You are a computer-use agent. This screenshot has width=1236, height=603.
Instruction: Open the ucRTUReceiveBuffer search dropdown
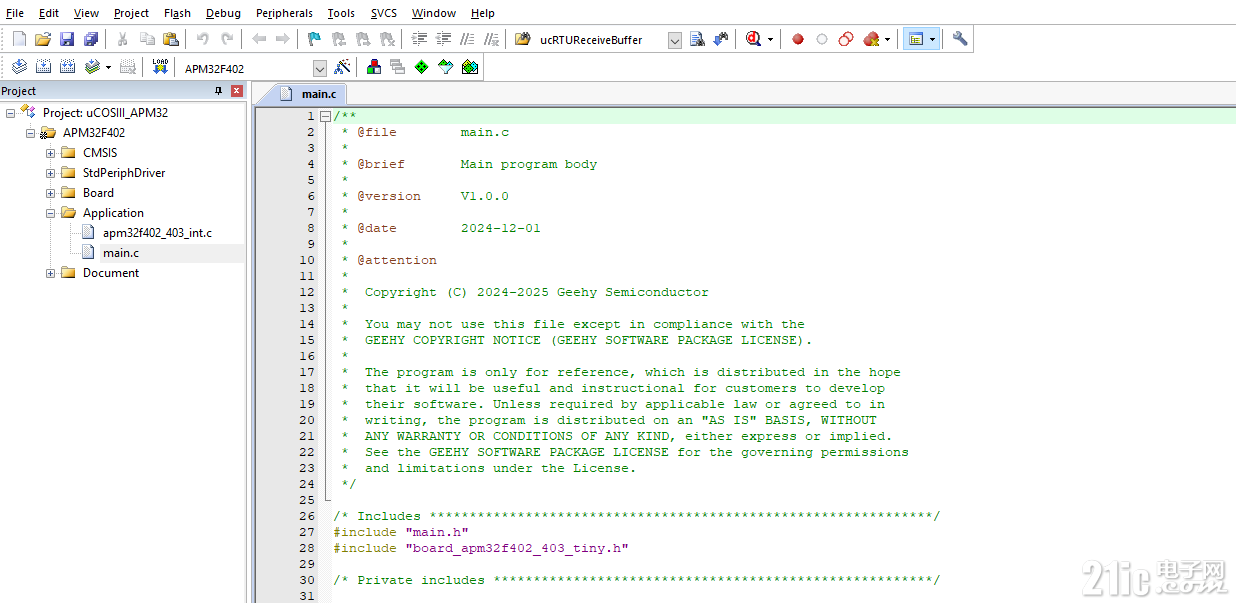pyautogui.click(x=675, y=40)
